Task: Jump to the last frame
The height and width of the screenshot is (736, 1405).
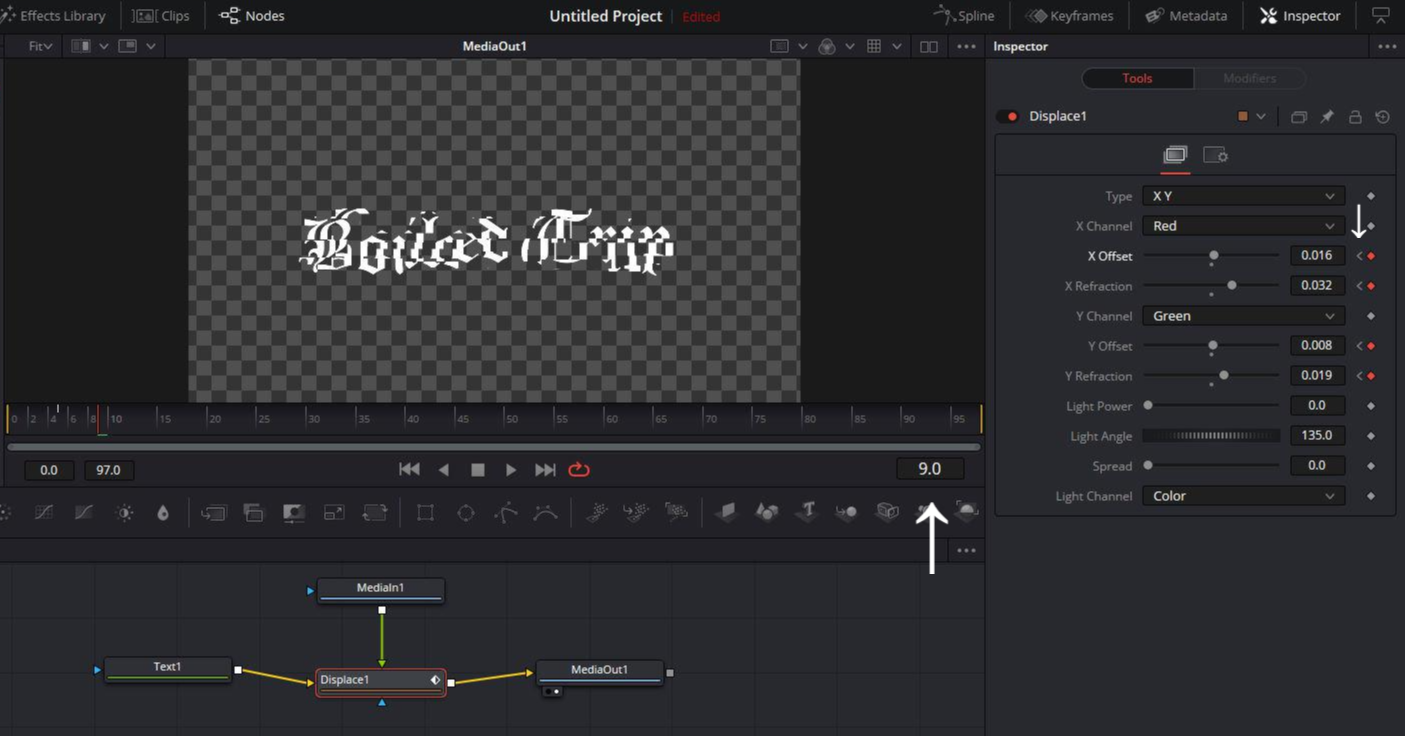Action: [545, 469]
